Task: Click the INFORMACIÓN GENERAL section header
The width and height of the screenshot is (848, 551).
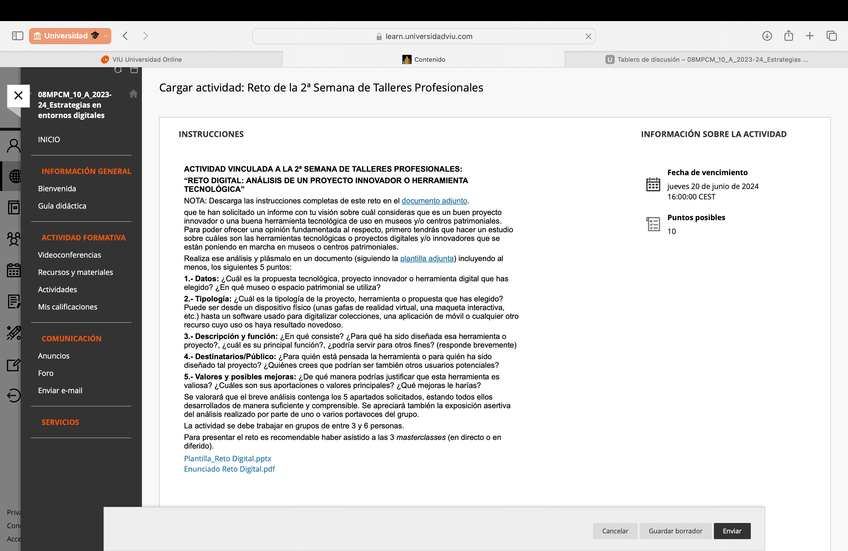Action: coord(87,171)
